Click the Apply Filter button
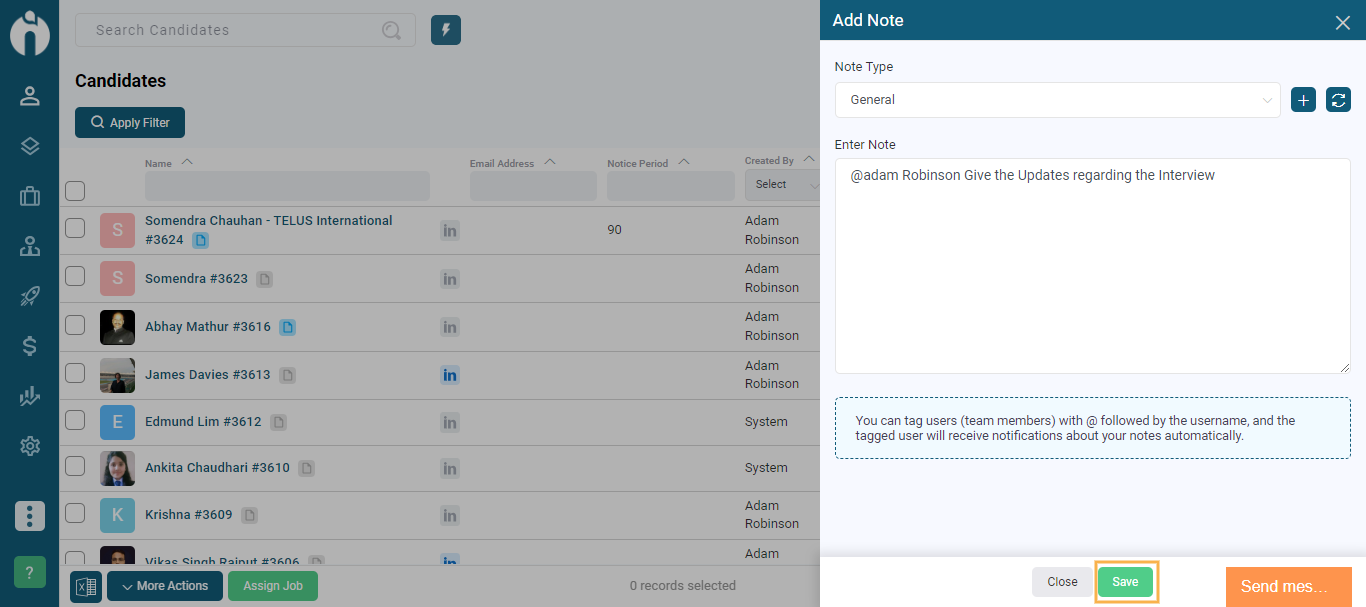Viewport: 1366px width, 607px height. tap(130, 122)
